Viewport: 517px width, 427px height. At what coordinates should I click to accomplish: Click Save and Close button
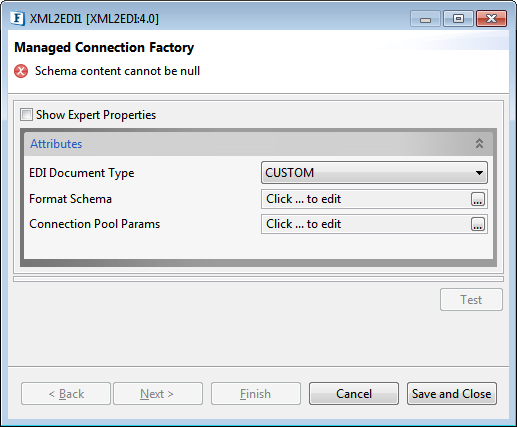(452, 394)
